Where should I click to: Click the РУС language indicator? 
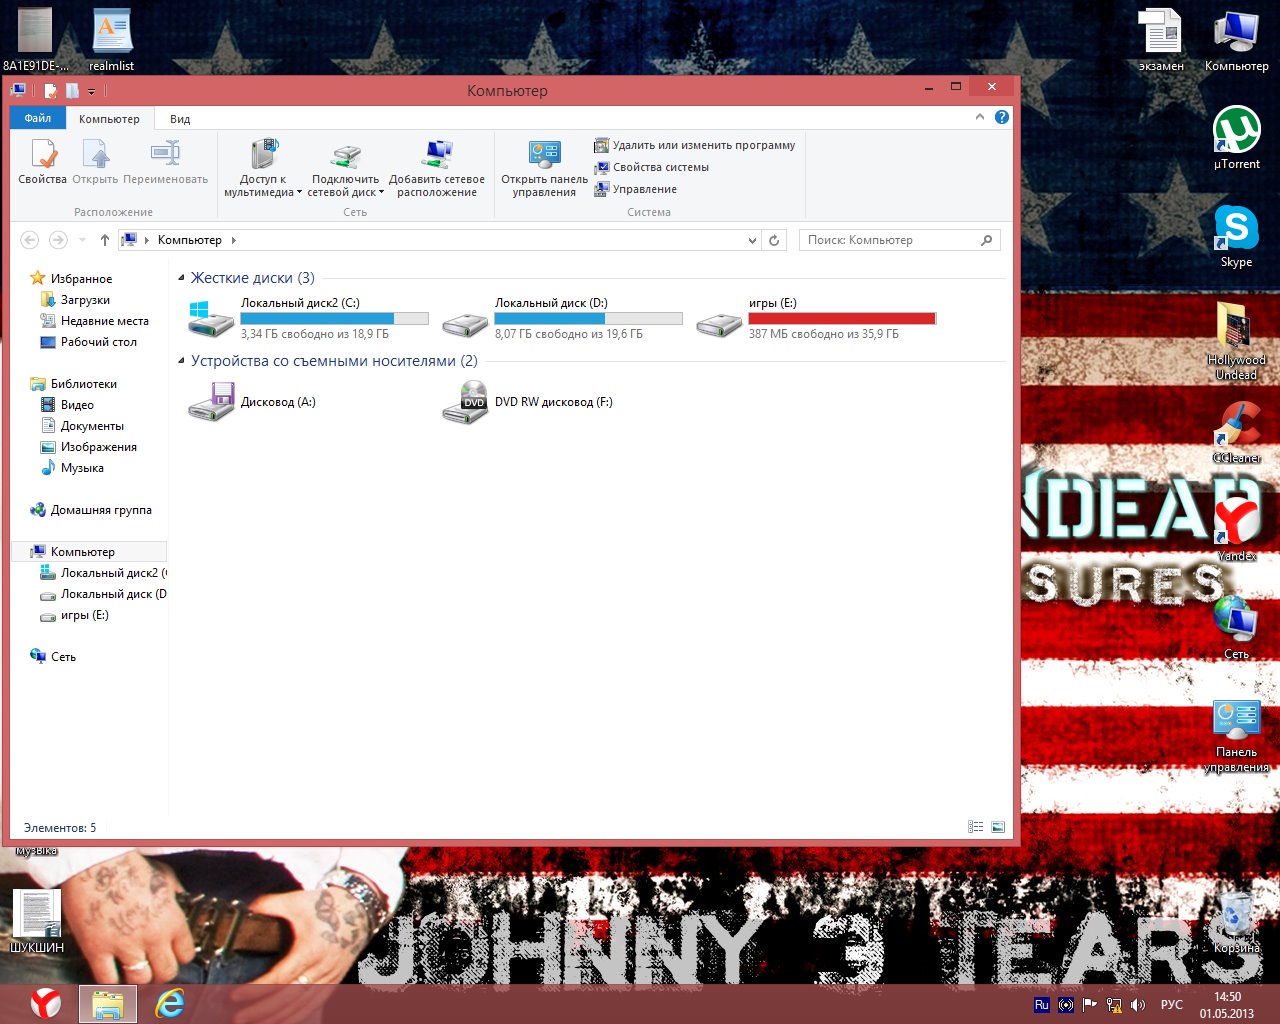point(1171,1005)
